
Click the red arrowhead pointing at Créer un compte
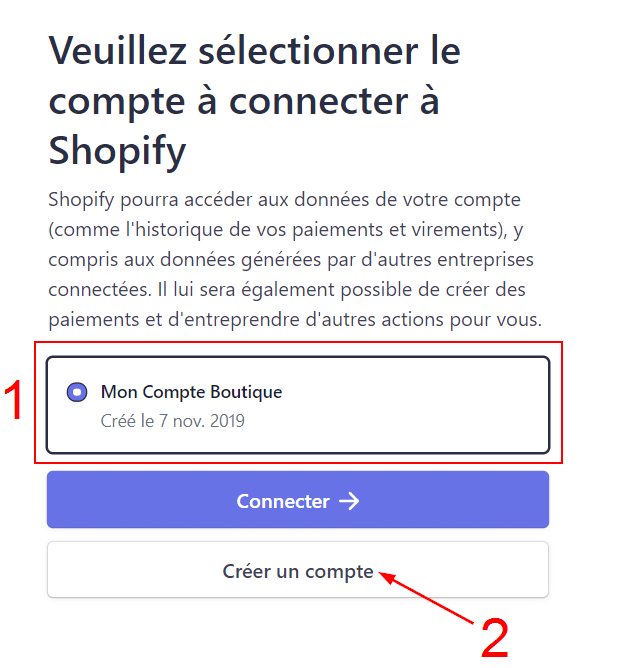point(385,576)
